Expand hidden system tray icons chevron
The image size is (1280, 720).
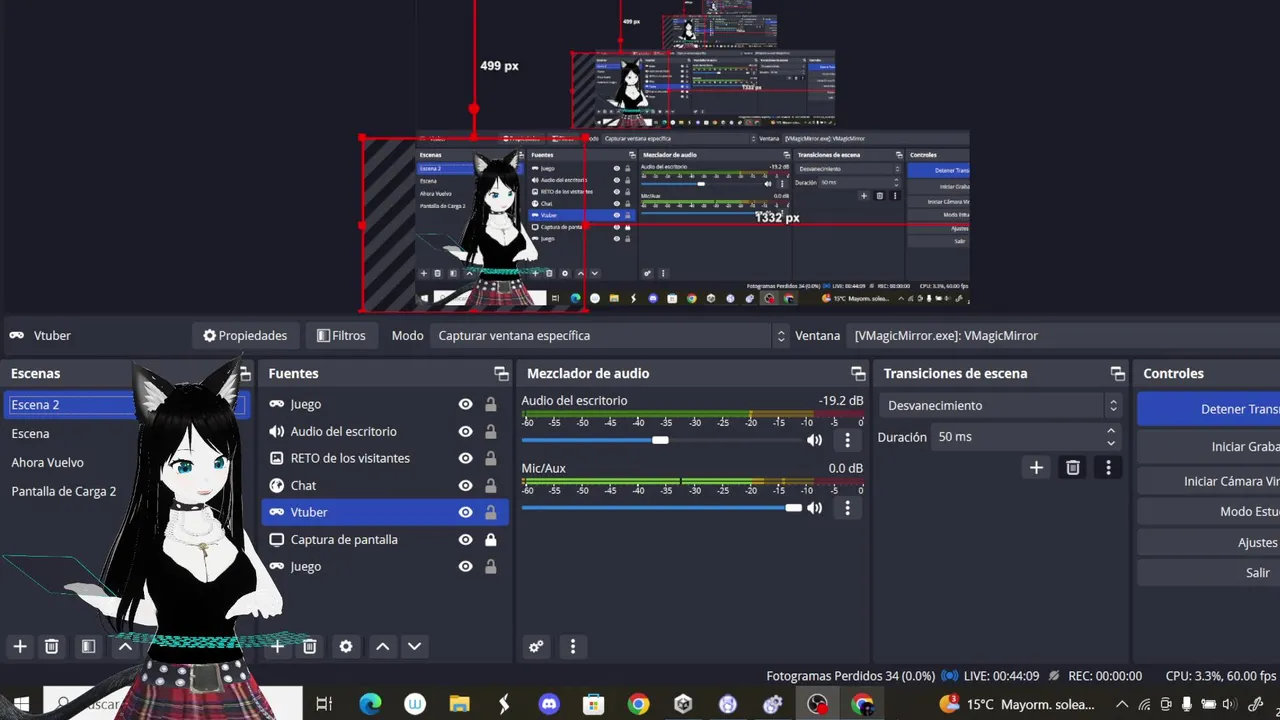click(x=1122, y=704)
